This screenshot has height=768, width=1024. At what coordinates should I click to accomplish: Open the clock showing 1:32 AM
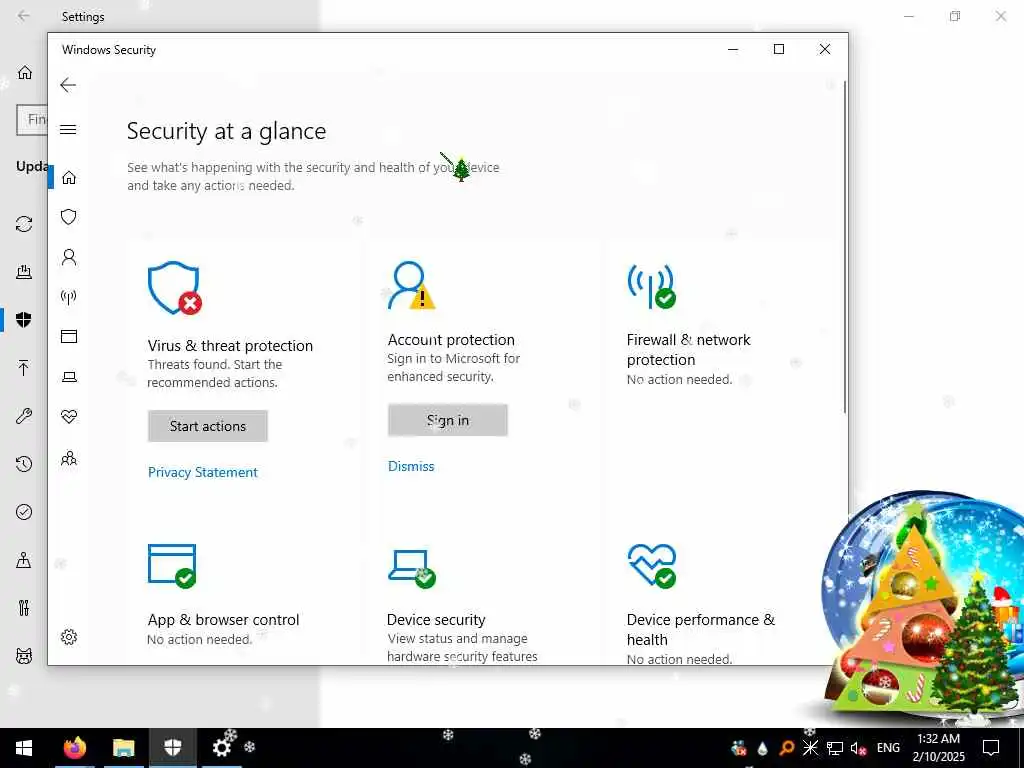pos(938,748)
